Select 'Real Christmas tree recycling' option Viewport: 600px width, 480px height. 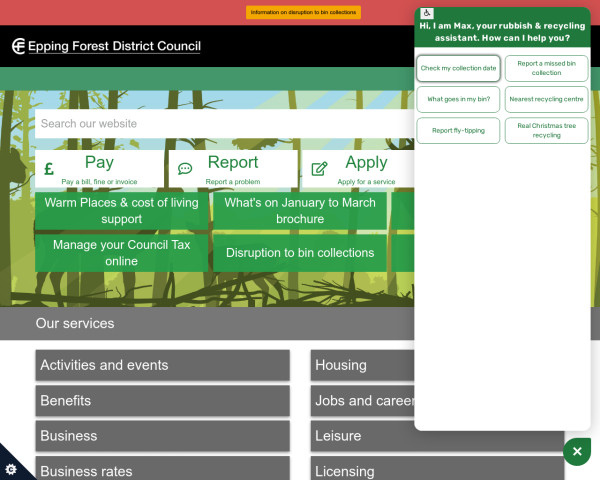(x=546, y=130)
